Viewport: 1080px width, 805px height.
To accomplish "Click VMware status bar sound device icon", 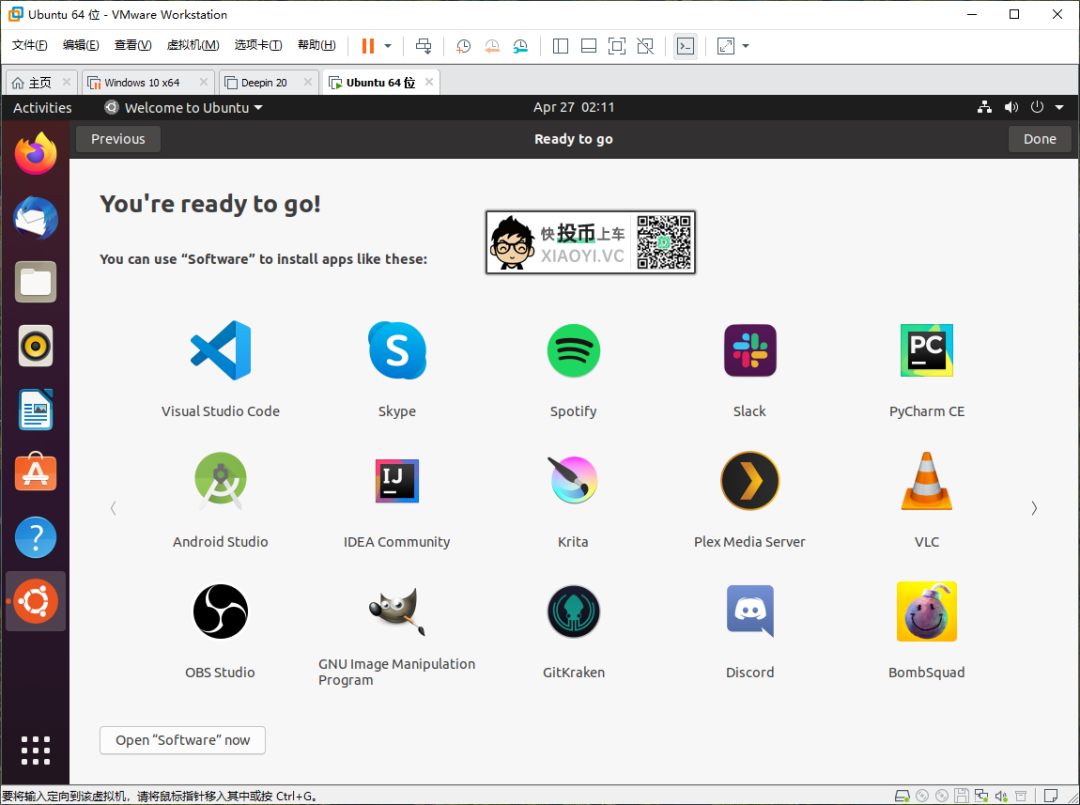I will [1001, 796].
